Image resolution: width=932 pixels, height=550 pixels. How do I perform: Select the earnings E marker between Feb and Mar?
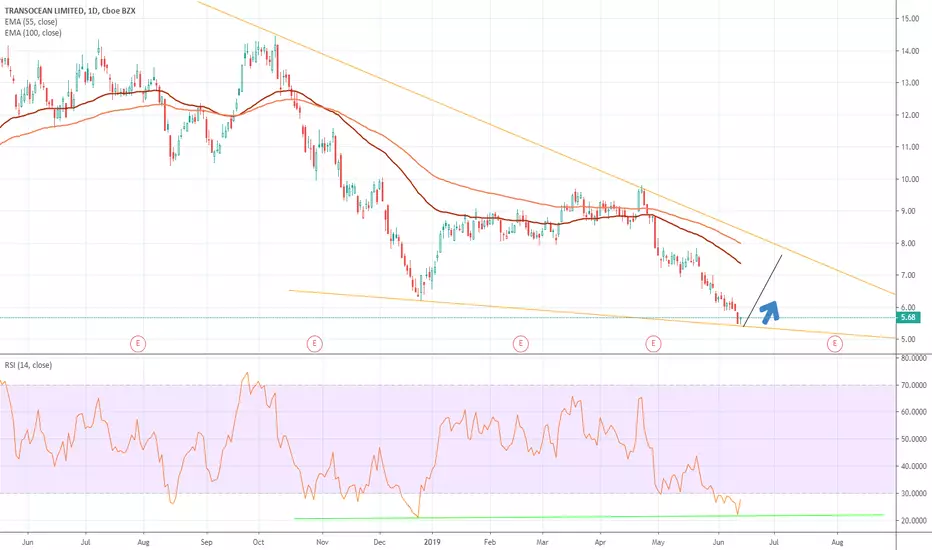click(x=521, y=343)
